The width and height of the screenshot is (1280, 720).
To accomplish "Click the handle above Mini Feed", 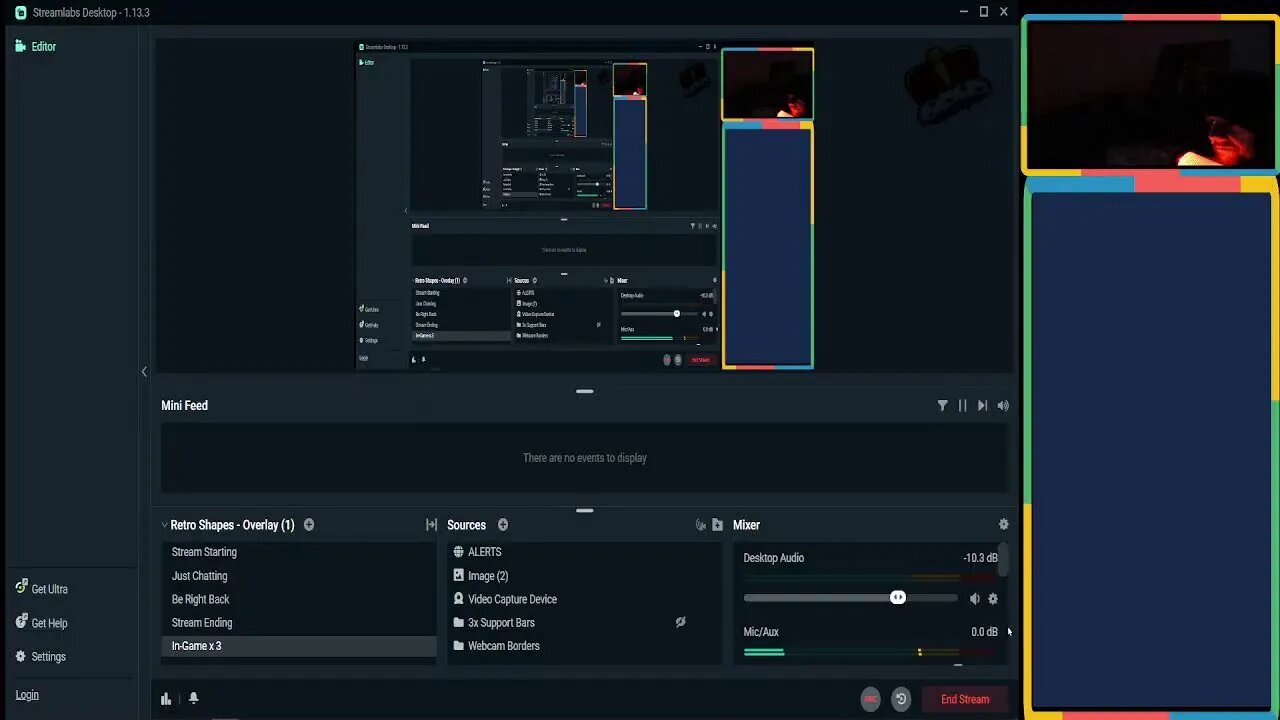I will tap(585, 391).
